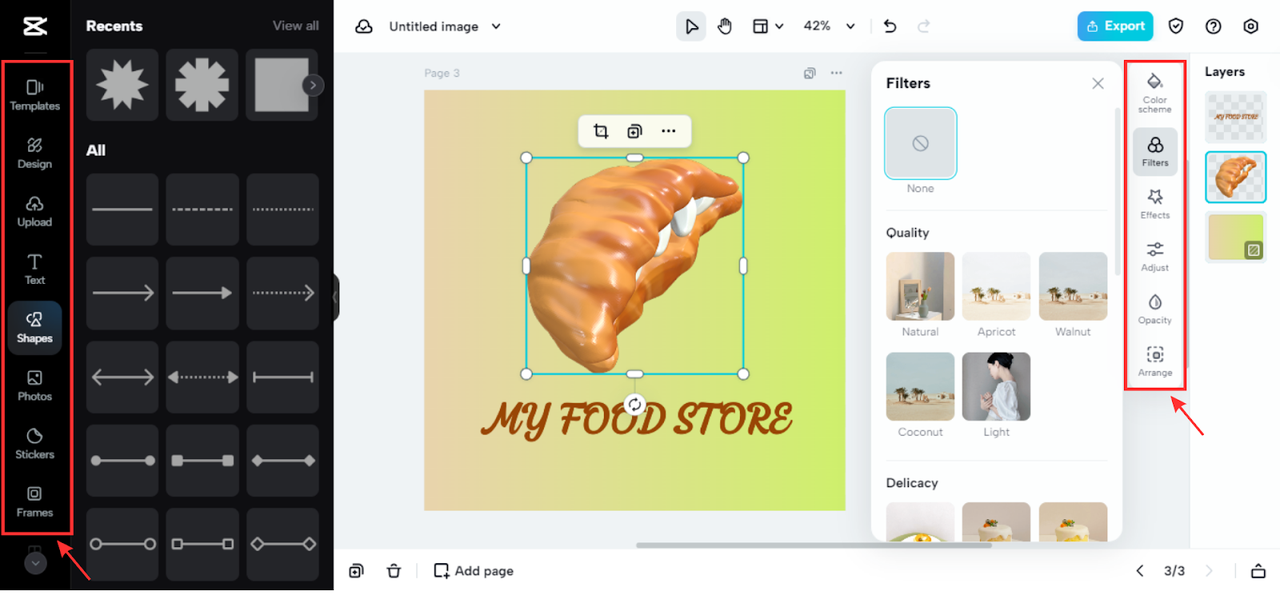The image size is (1280, 595).
Task: Open the Frames sidebar panel
Action: tap(35, 501)
